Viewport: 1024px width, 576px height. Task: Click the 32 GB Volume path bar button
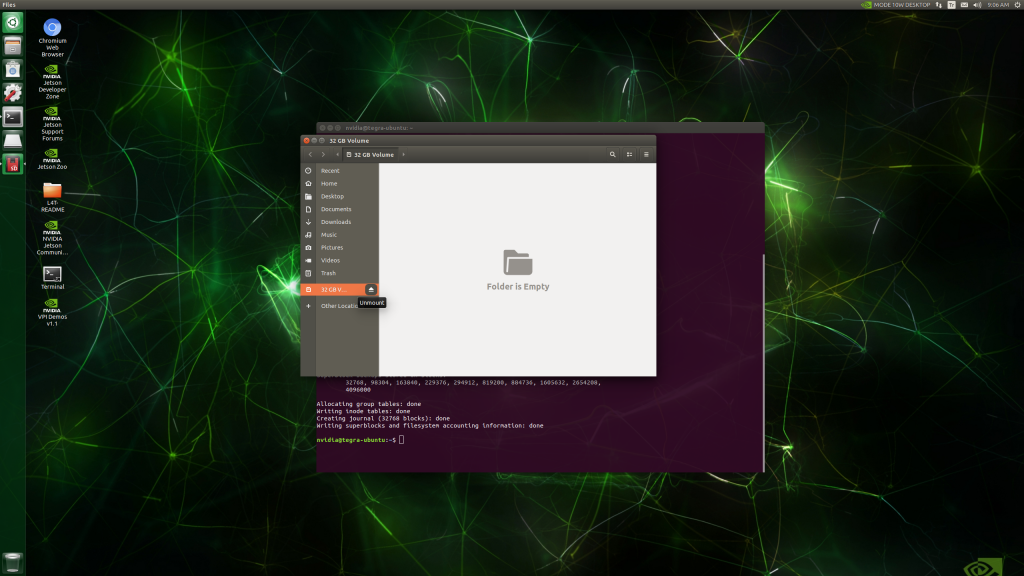pos(371,155)
